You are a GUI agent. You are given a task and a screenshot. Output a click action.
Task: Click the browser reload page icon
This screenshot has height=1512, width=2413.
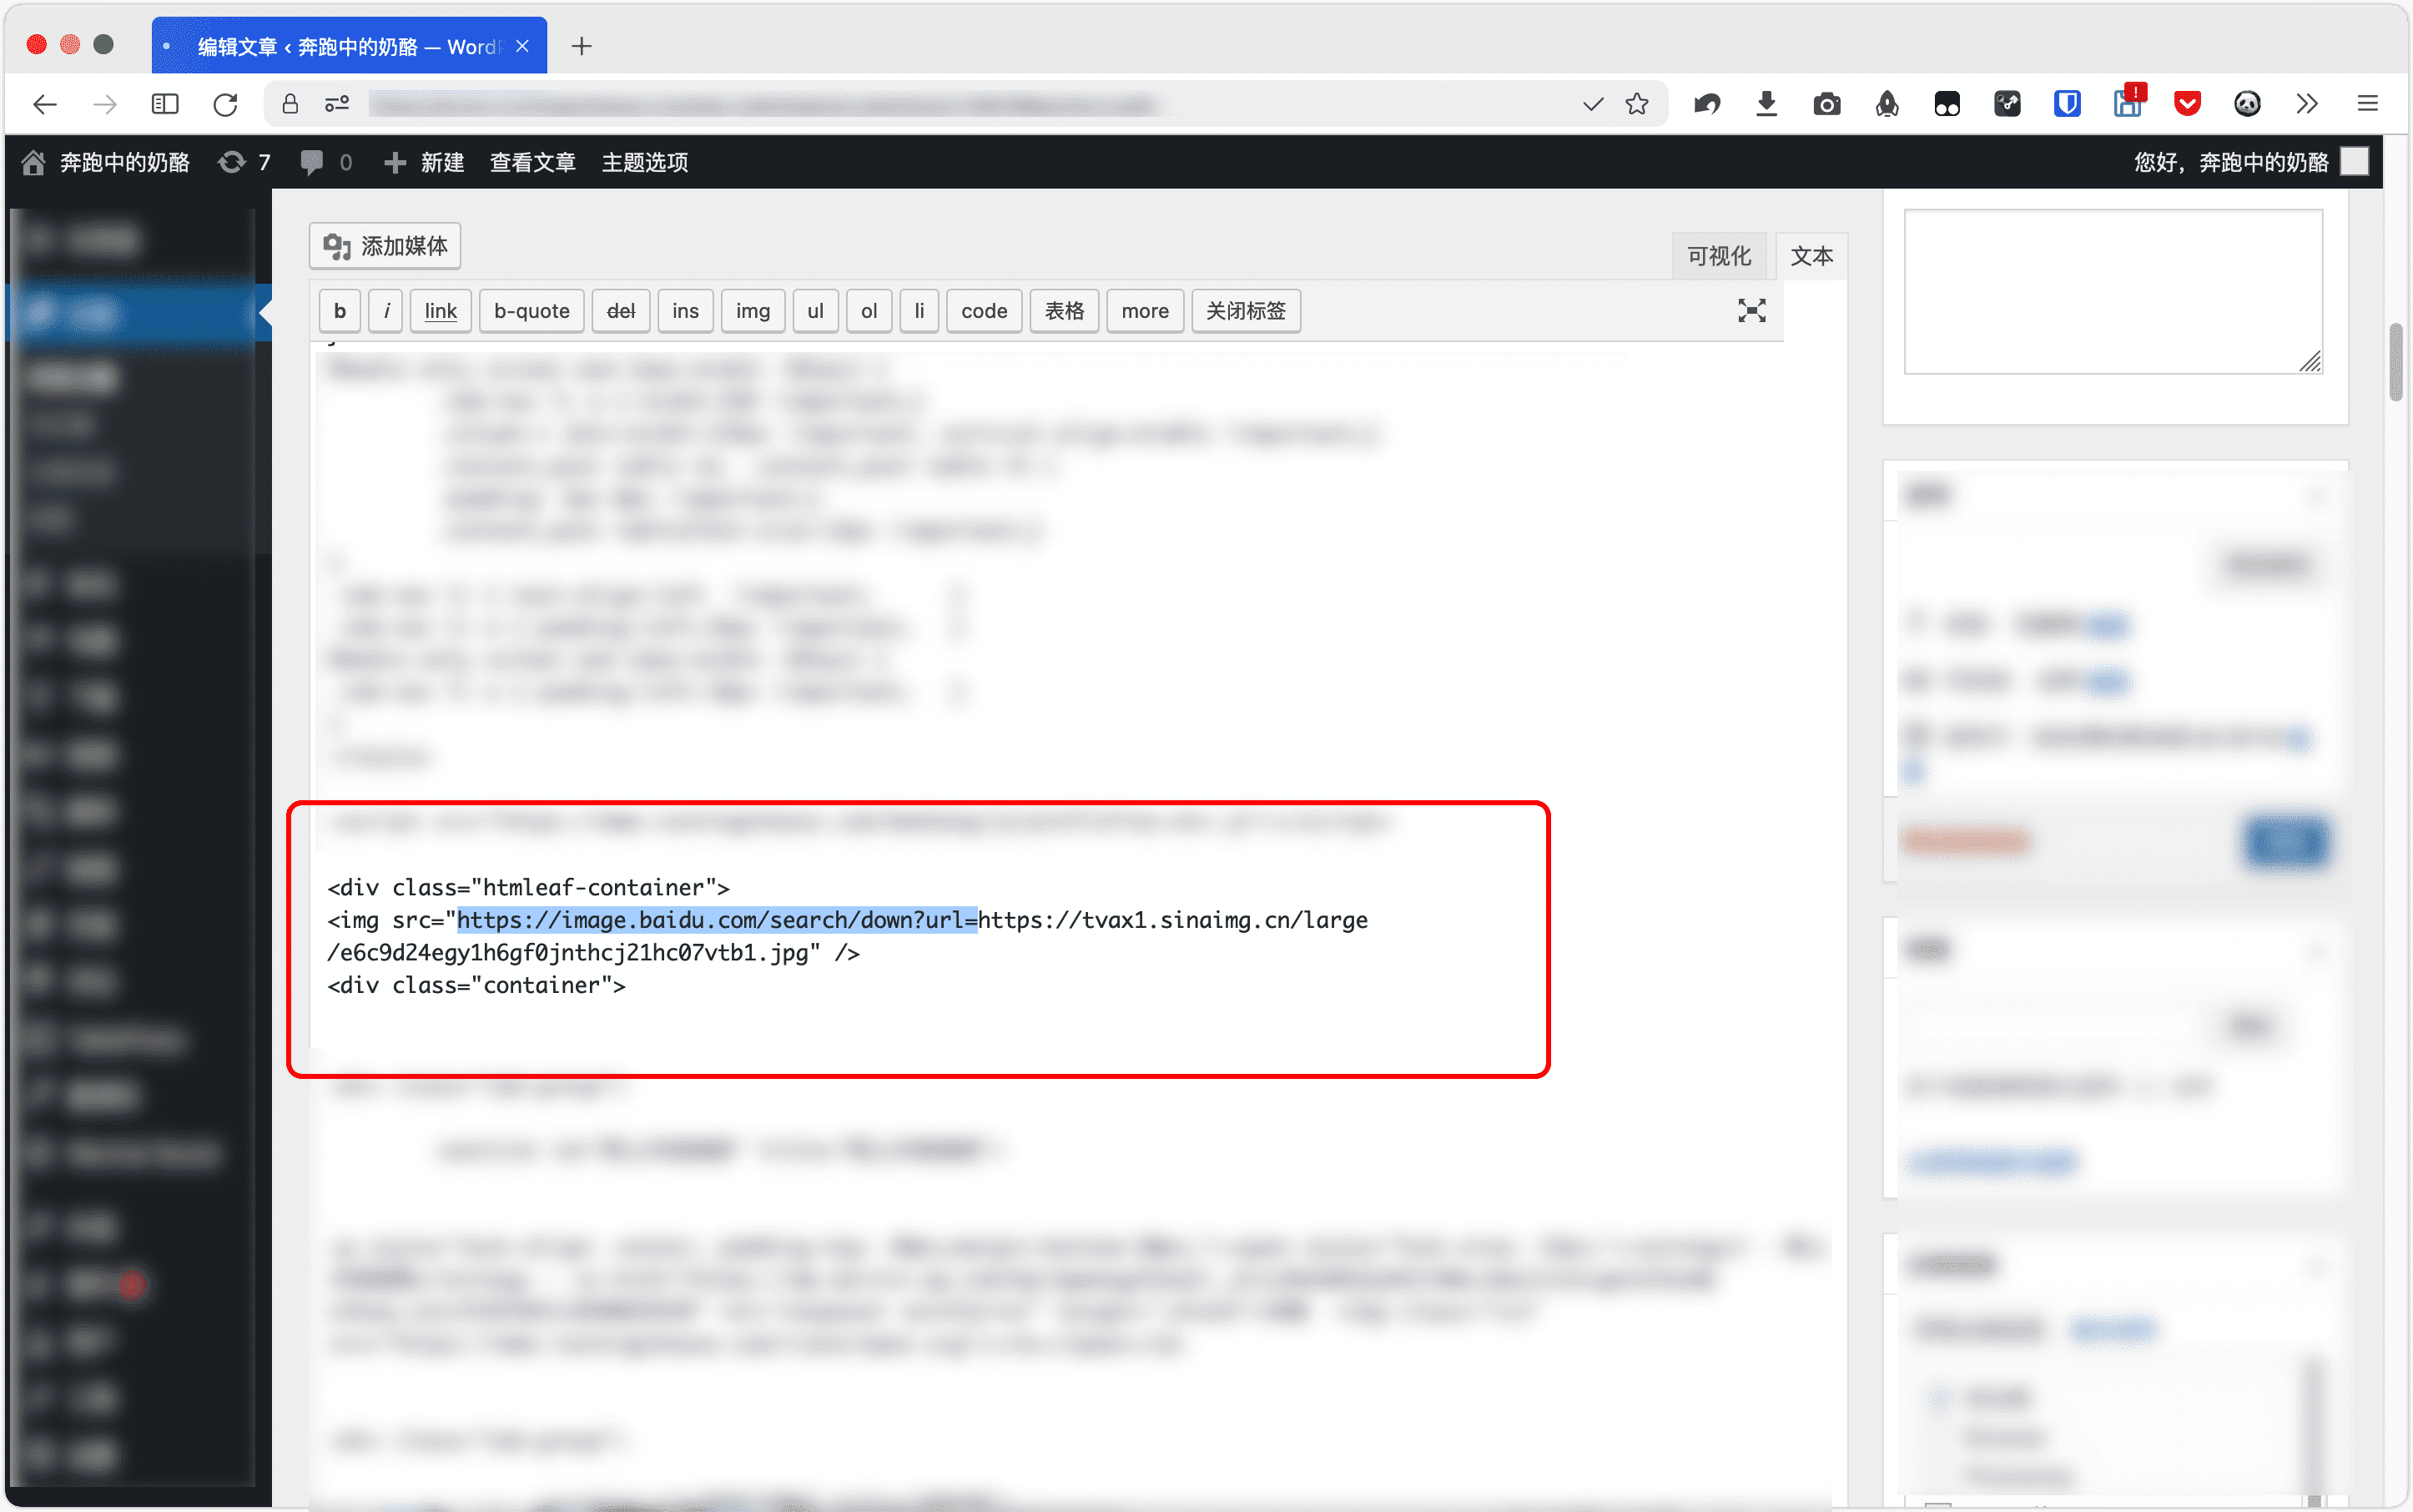point(226,104)
